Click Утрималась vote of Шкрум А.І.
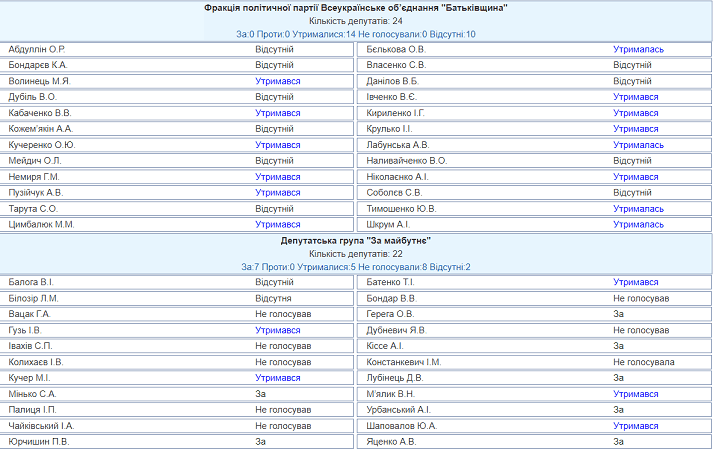The width and height of the screenshot is (713, 450). tap(638, 225)
